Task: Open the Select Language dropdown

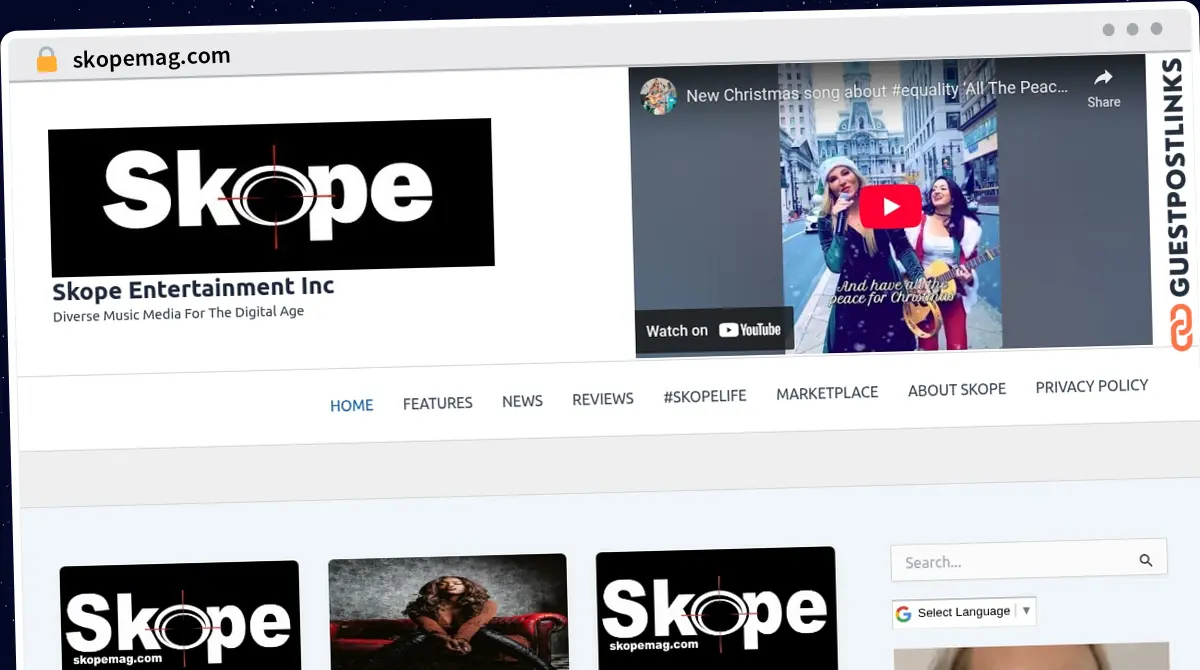Action: [x=964, y=612]
